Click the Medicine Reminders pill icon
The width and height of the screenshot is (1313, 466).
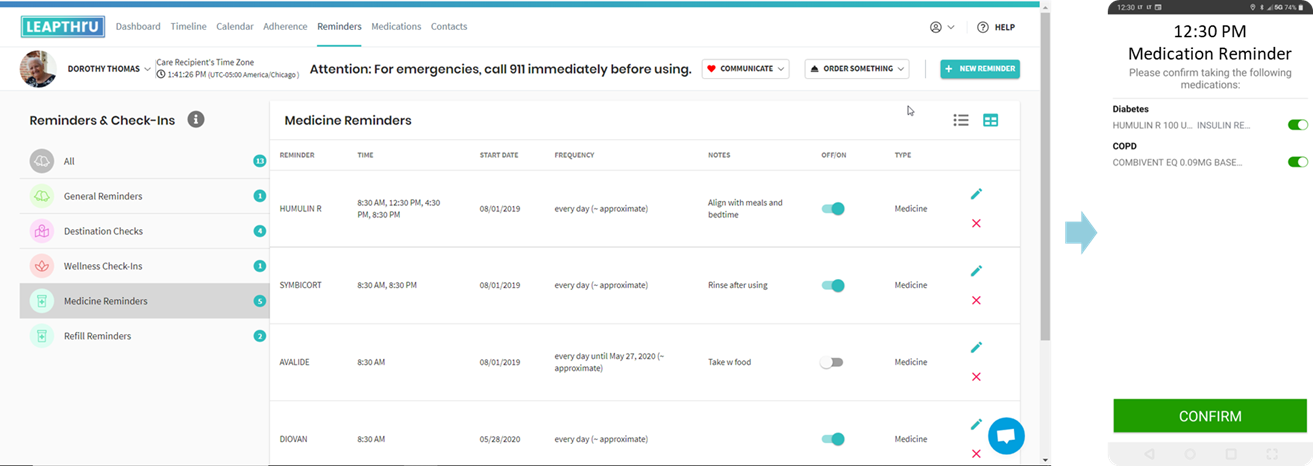[x=41, y=301]
